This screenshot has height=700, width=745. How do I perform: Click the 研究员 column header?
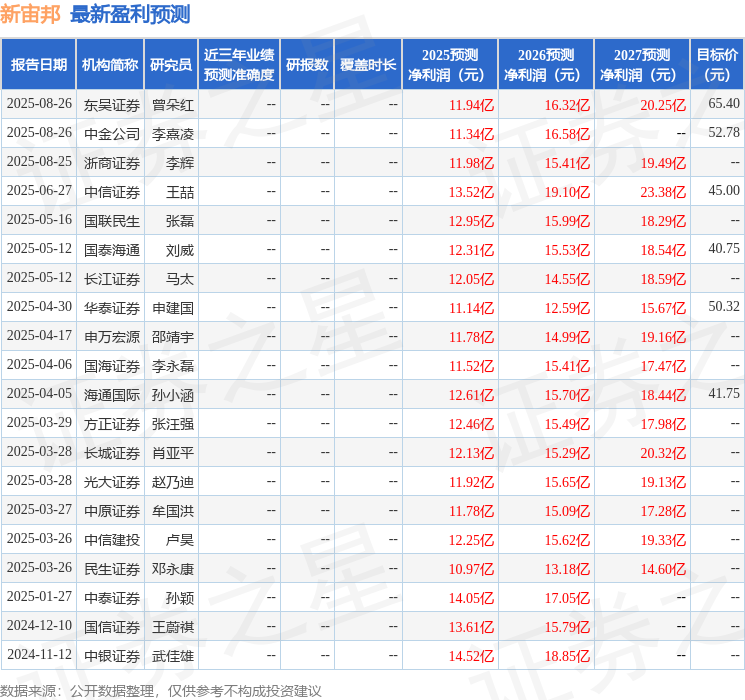(x=171, y=65)
